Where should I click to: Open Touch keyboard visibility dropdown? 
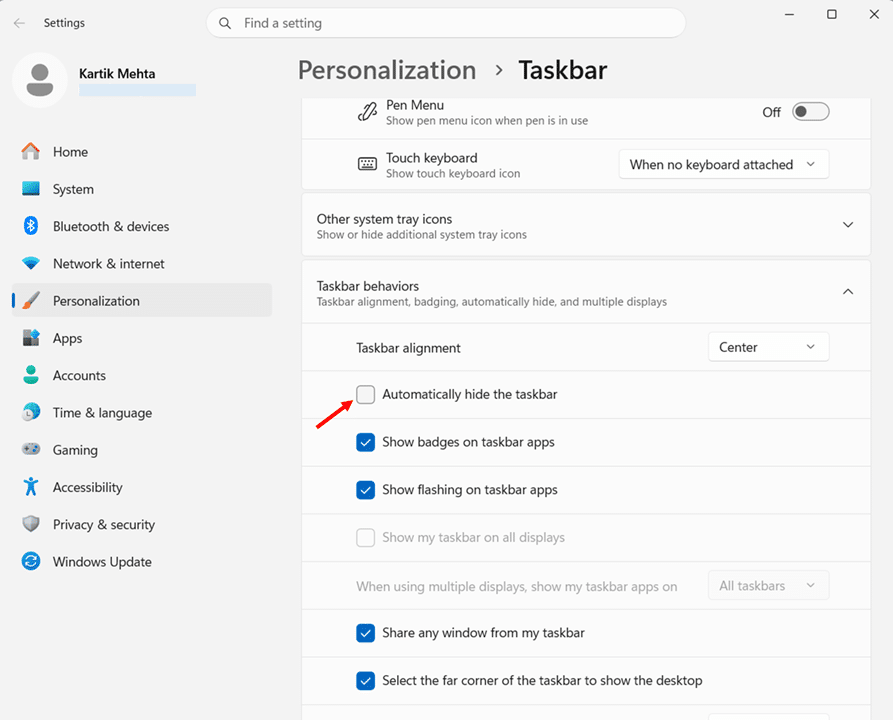point(723,165)
